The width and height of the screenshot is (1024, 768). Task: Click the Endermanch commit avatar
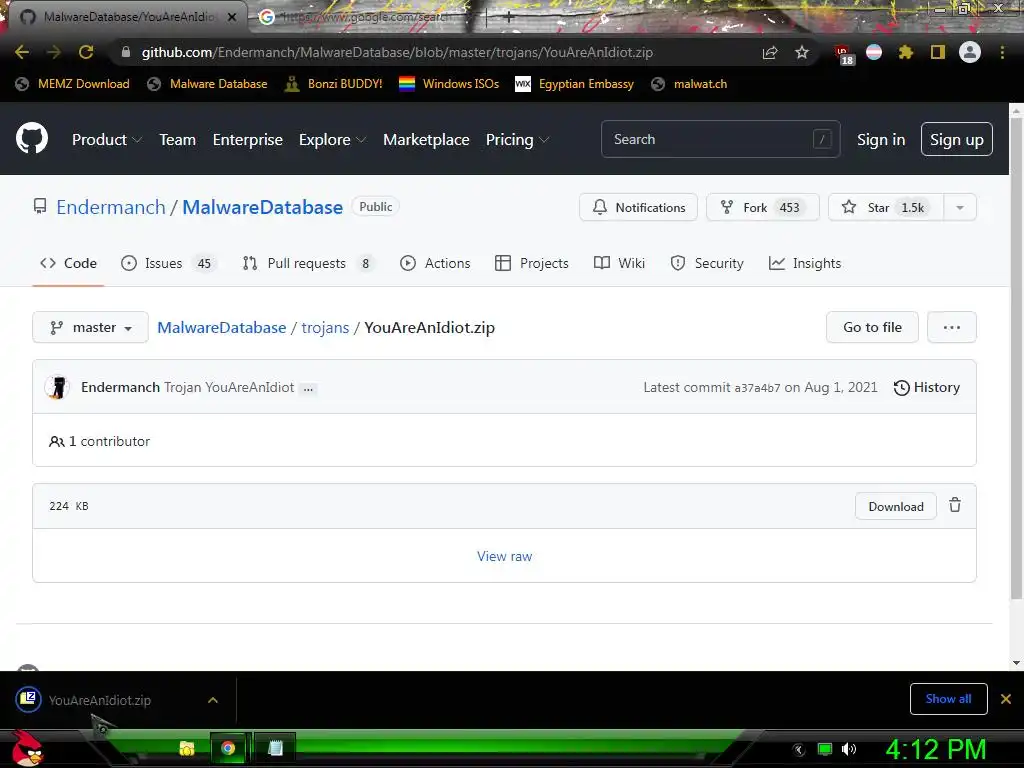point(57,387)
